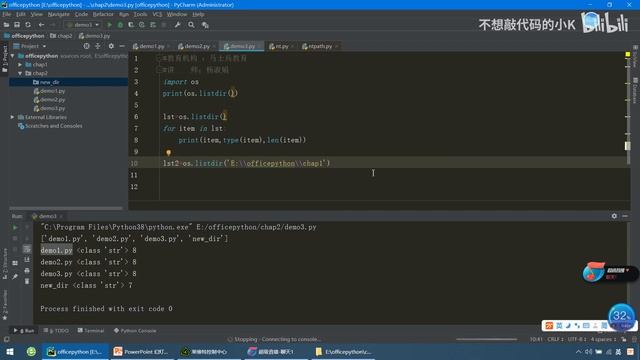Open the TODO tool window
The width and height of the screenshot is (640, 360).
56,331
